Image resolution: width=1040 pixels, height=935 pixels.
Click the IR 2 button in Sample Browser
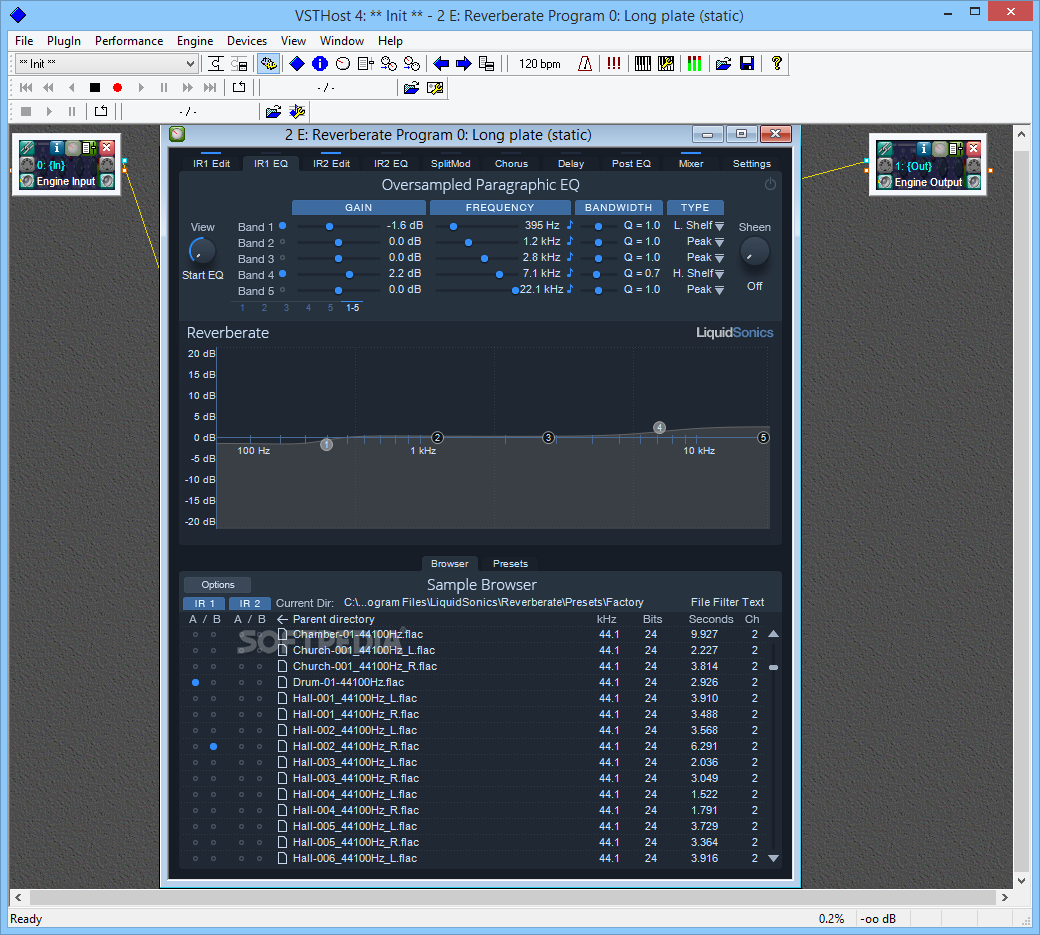click(249, 603)
